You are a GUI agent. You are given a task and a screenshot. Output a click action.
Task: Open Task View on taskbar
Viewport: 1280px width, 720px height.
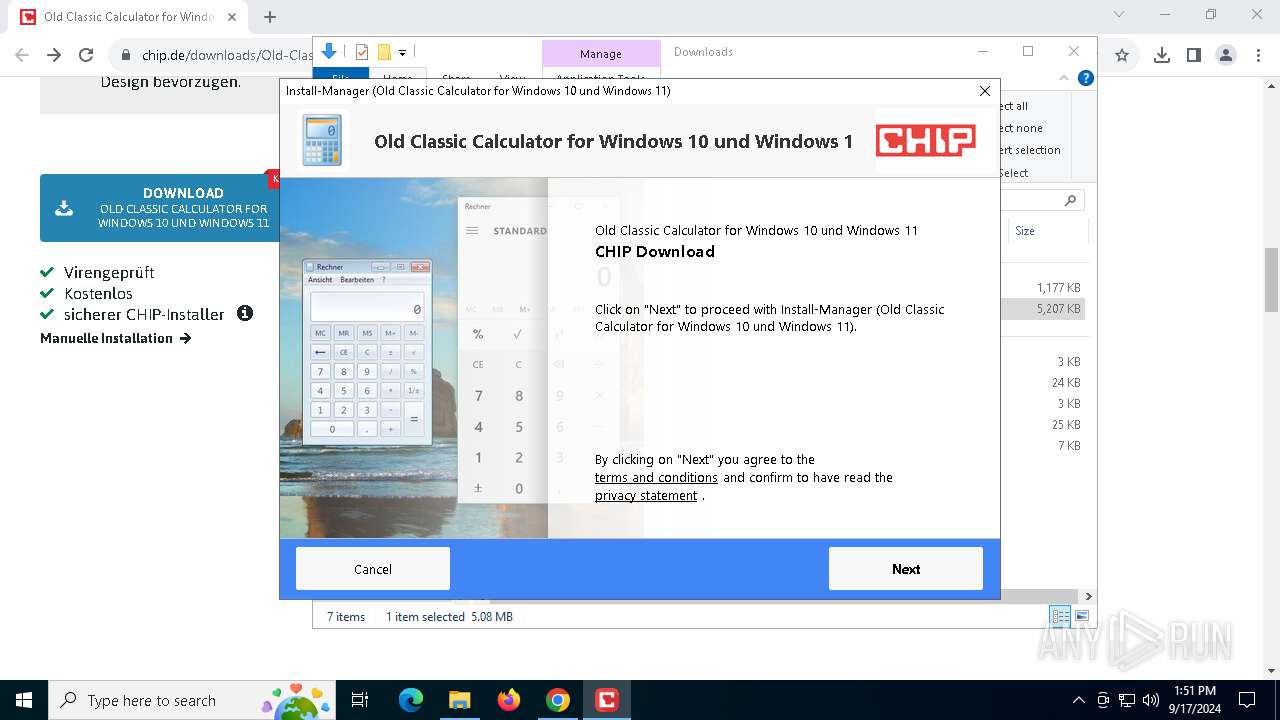360,700
